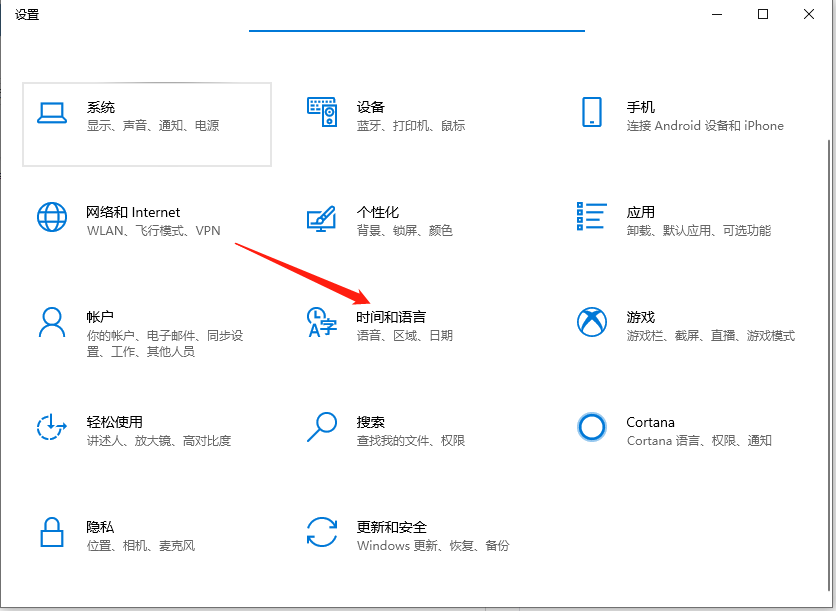This screenshot has height=611, width=836.
Task: Click description 卸载、默认应用、可选功能
Action: (x=698, y=230)
